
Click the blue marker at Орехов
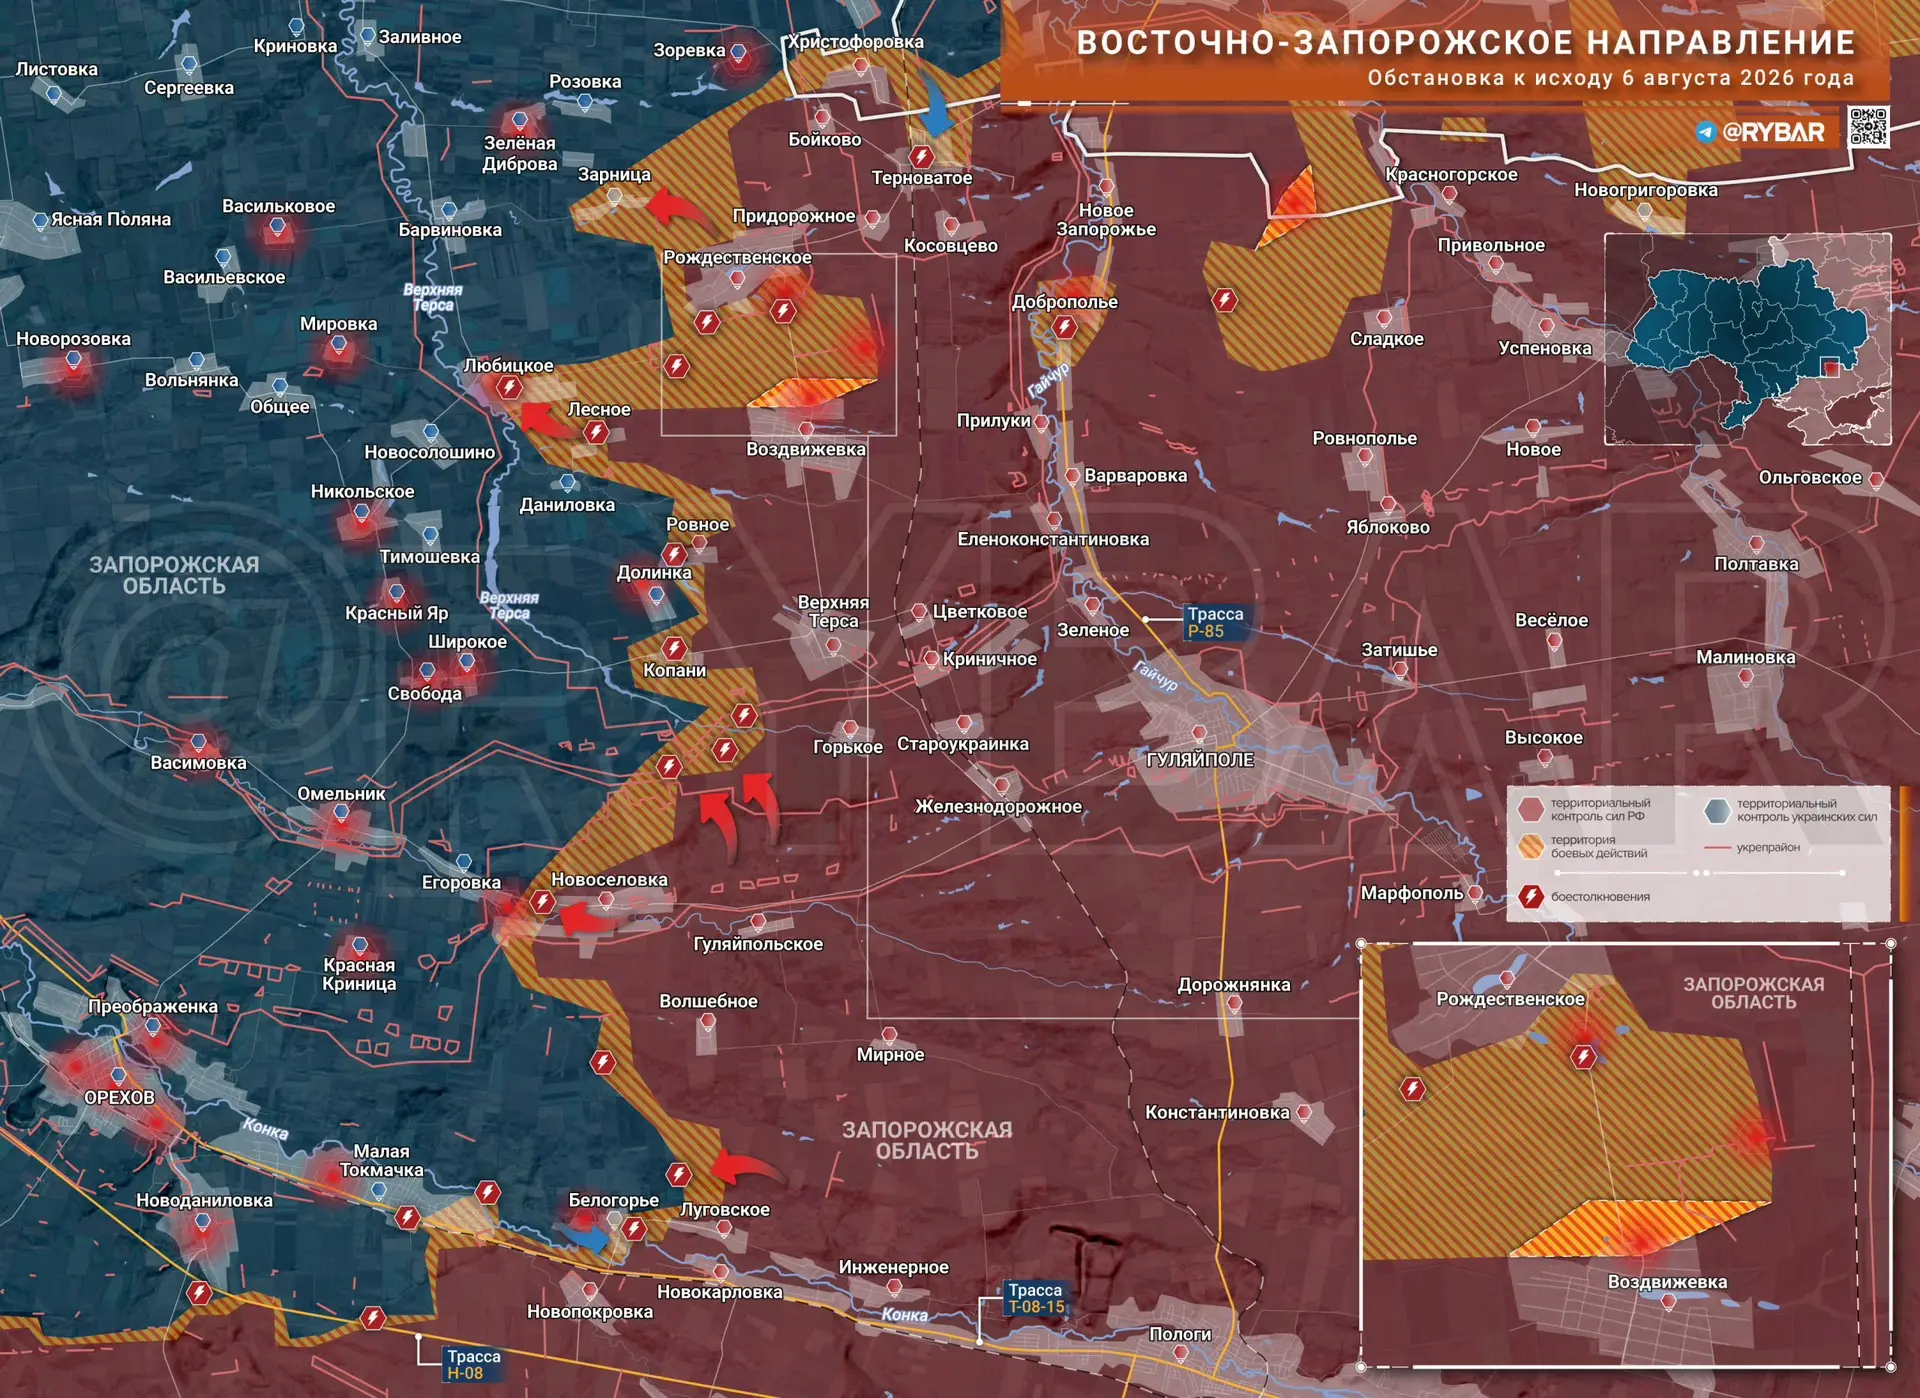[x=118, y=1077]
